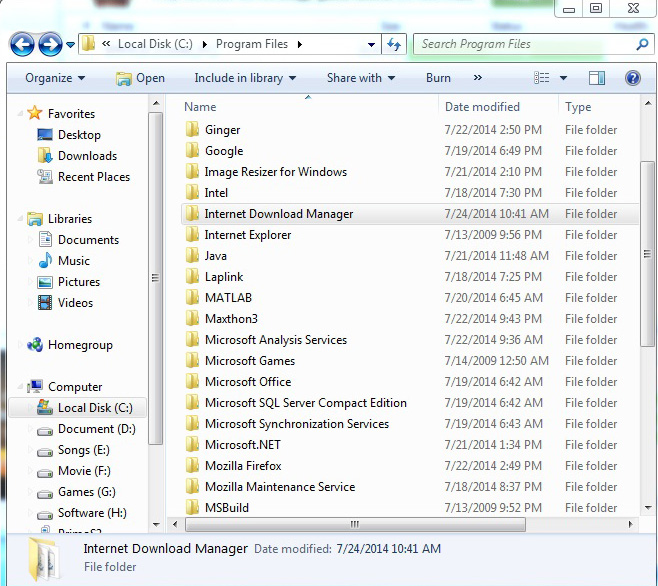Expand the arrow after Program Files breadcrumb

300,44
